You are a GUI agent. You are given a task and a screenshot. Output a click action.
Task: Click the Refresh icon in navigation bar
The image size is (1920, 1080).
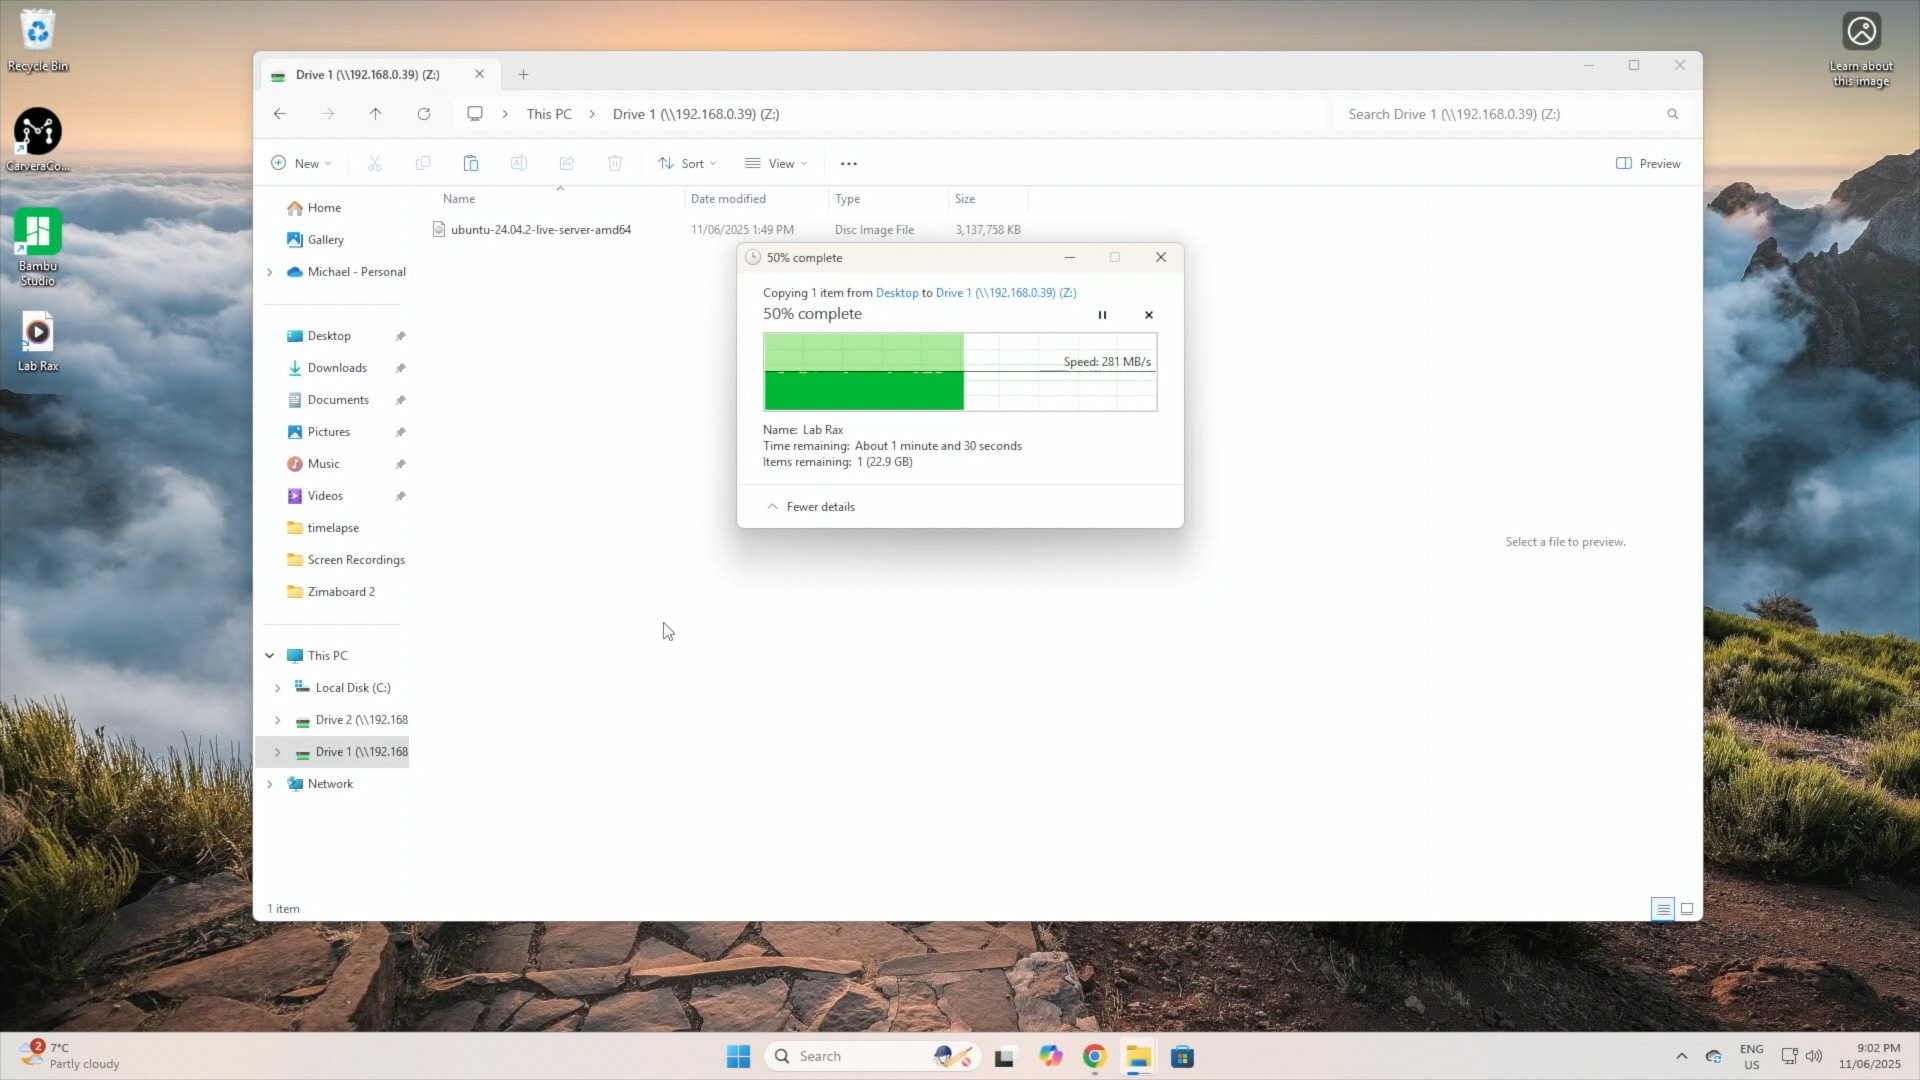(x=424, y=114)
